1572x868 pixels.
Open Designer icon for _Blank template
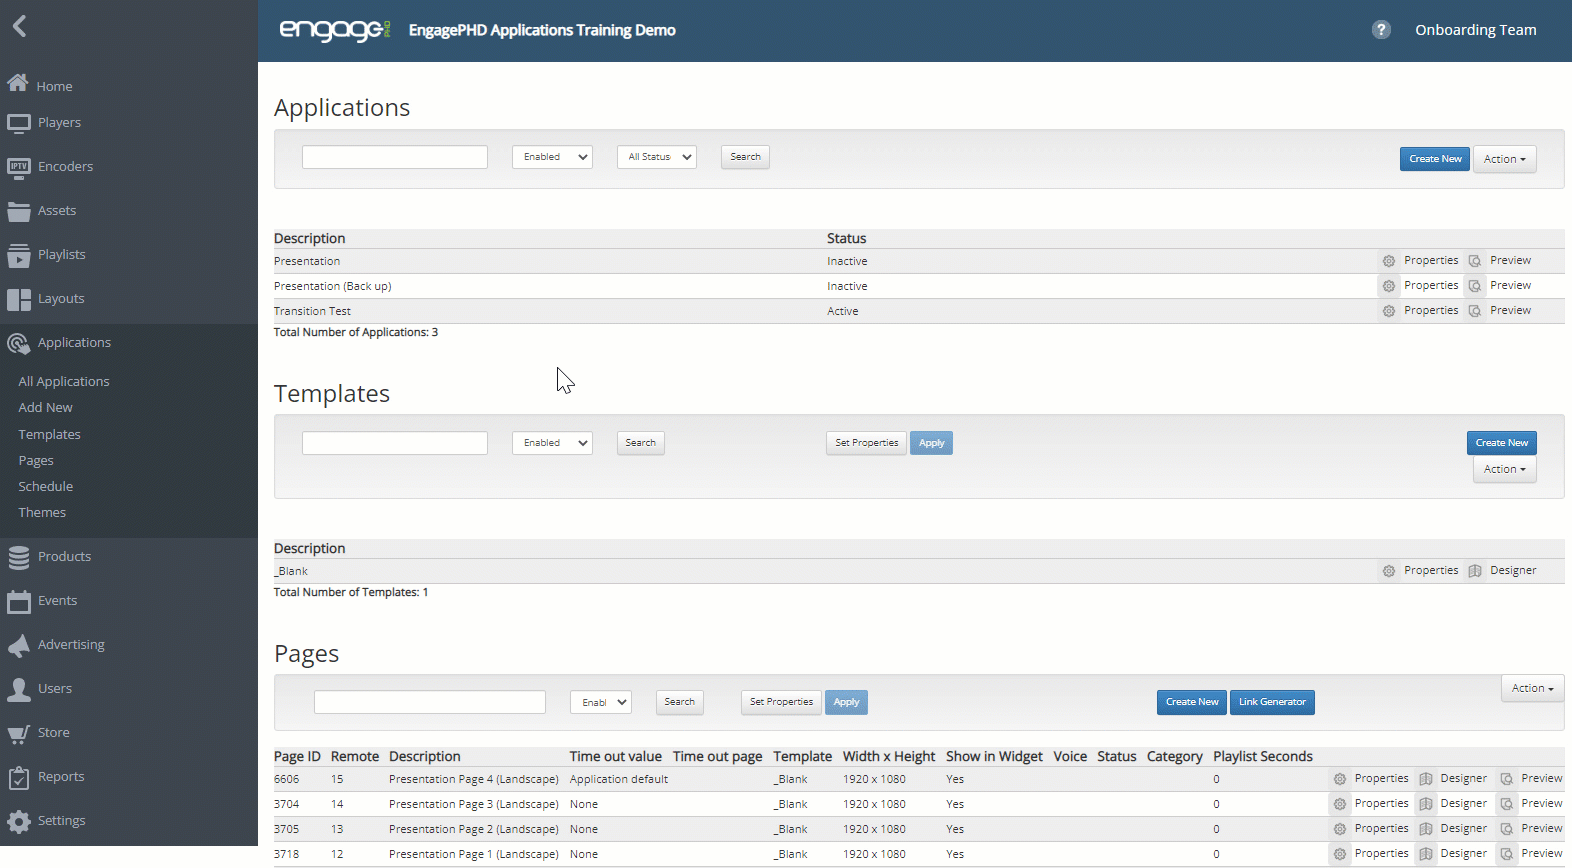point(1475,571)
